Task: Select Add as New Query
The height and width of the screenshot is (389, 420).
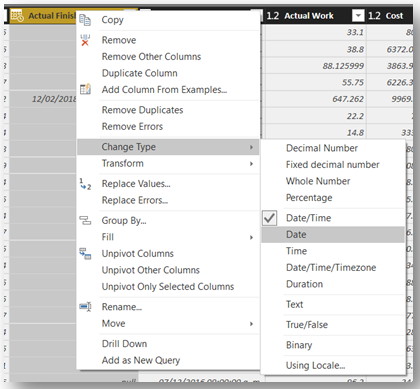Action: pos(168,360)
